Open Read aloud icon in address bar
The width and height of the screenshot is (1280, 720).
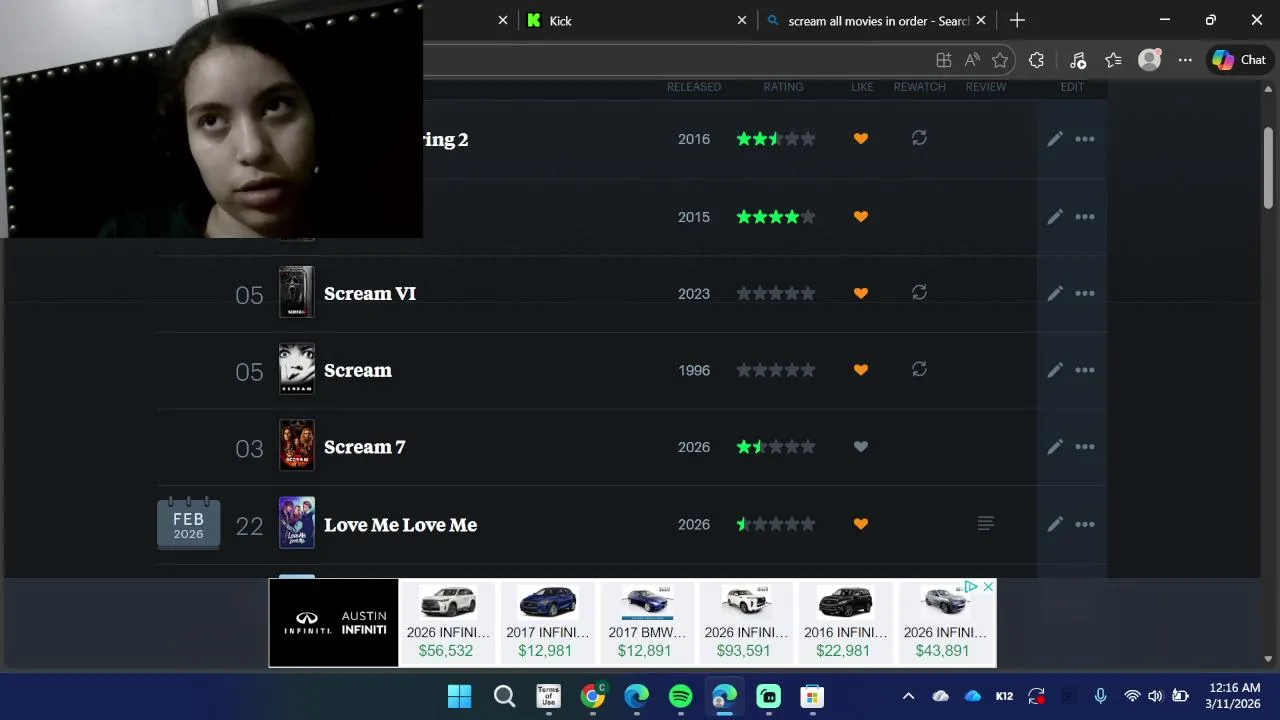972,60
